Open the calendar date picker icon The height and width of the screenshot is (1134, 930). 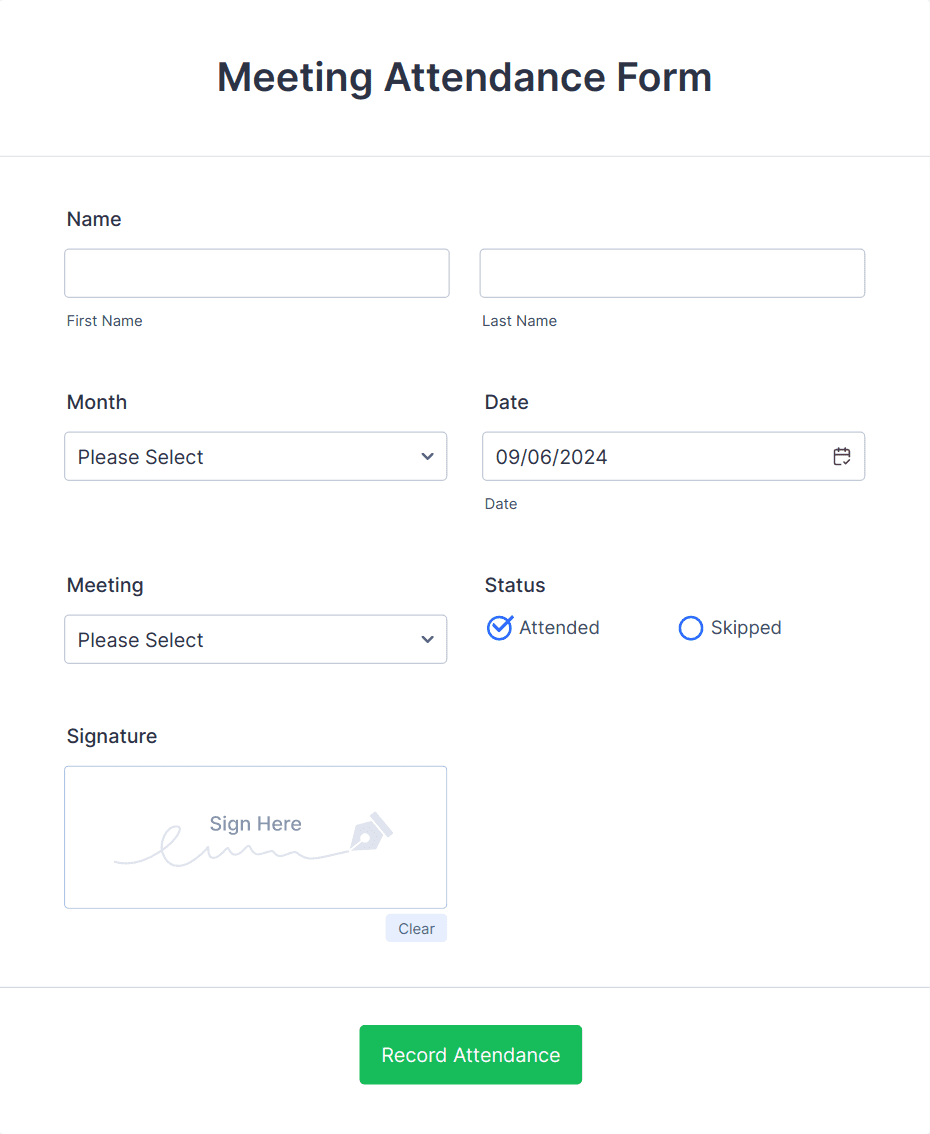842,456
